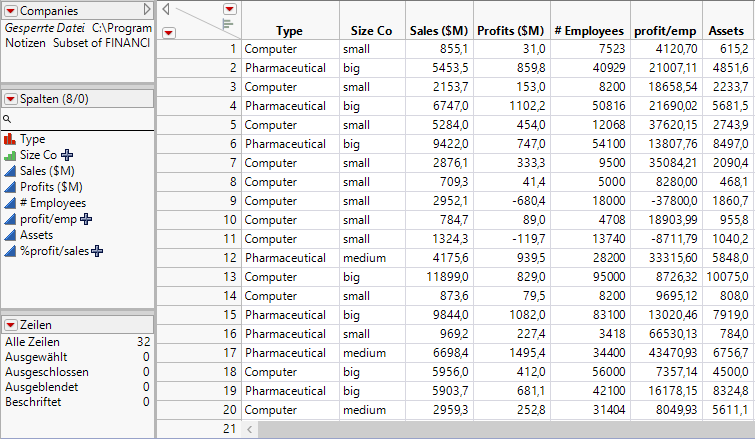Open the Companies red triangle menu
Image resolution: width=755 pixels, height=439 pixels.
[11, 11]
